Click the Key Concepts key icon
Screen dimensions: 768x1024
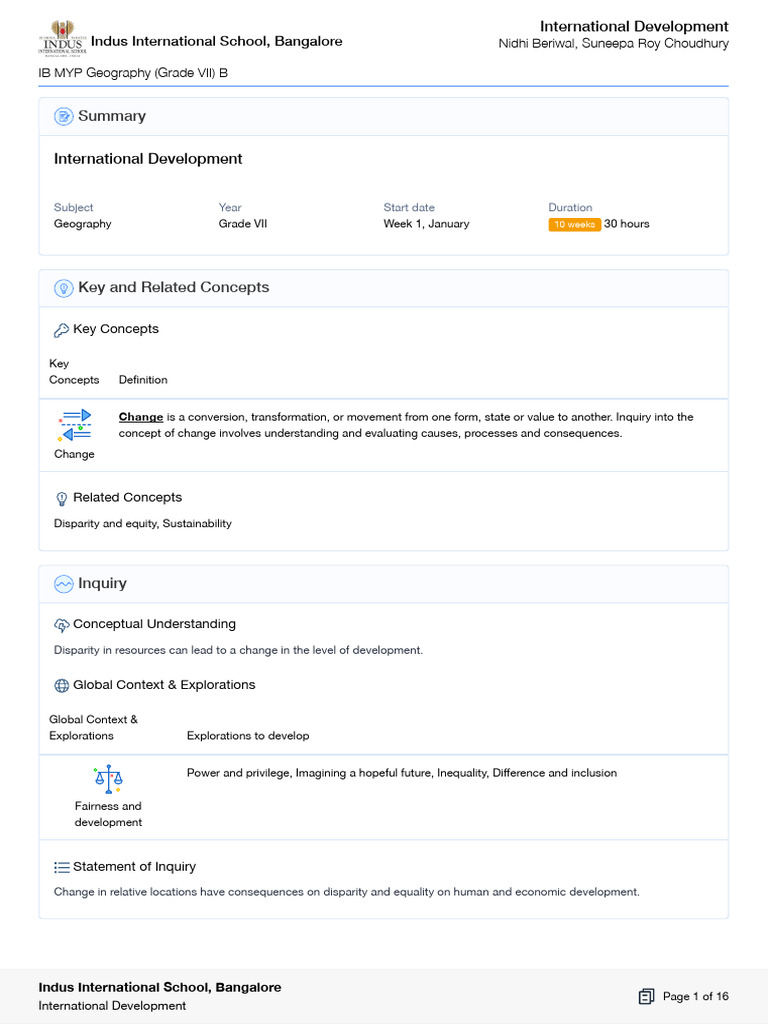coord(61,330)
